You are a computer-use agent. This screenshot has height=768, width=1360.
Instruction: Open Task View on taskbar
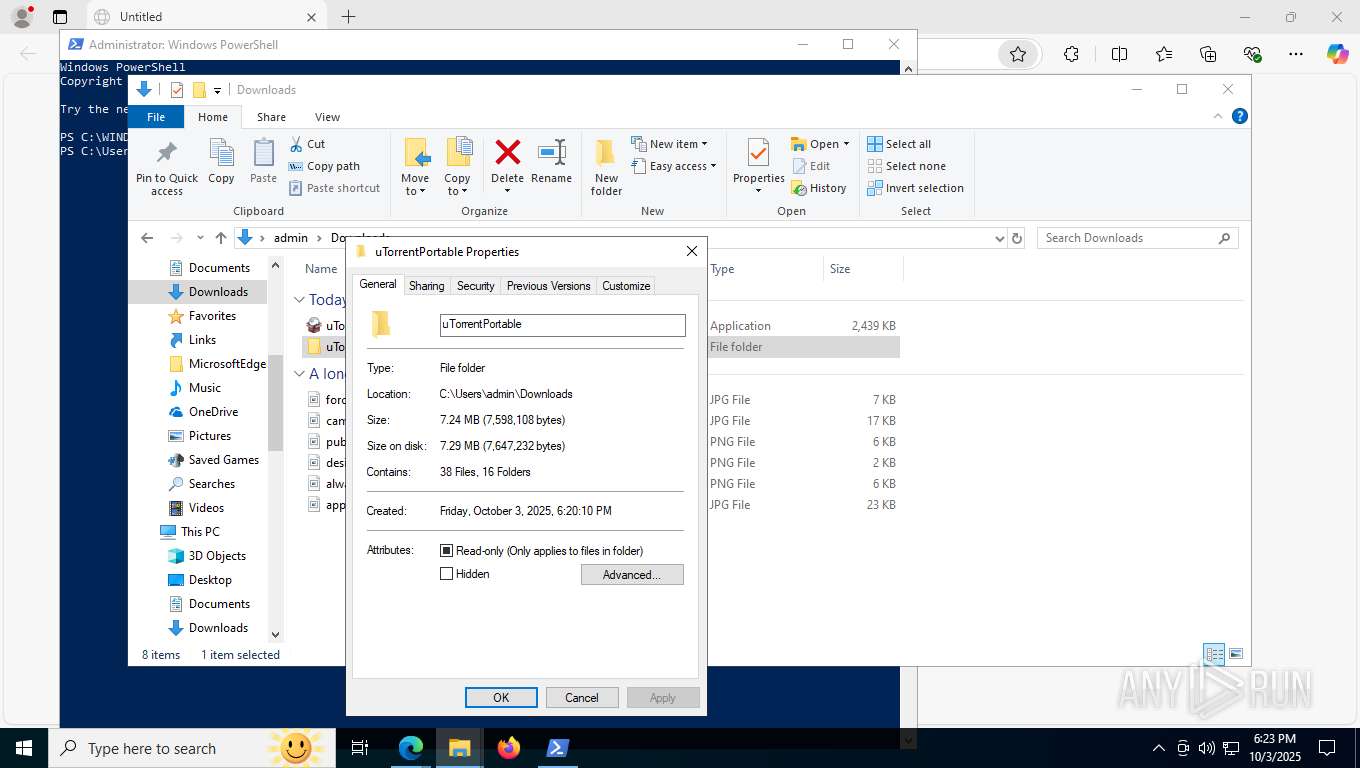pyautogui.click(x=360, y=748)
